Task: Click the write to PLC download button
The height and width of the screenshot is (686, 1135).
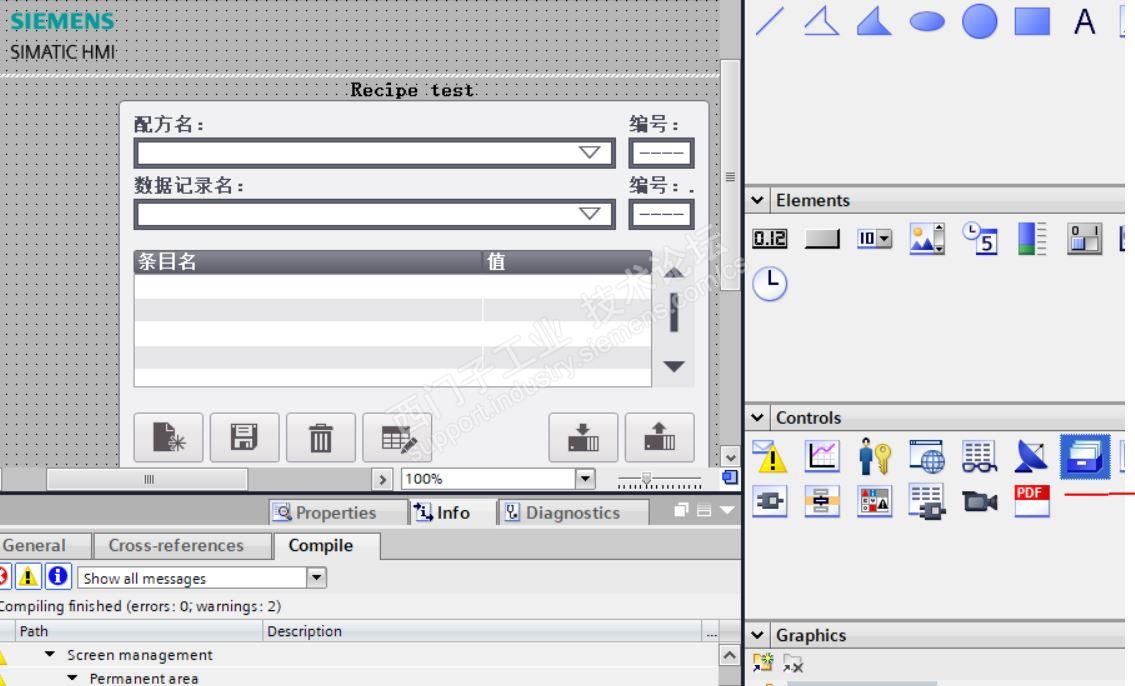Action: click(583, 437)
